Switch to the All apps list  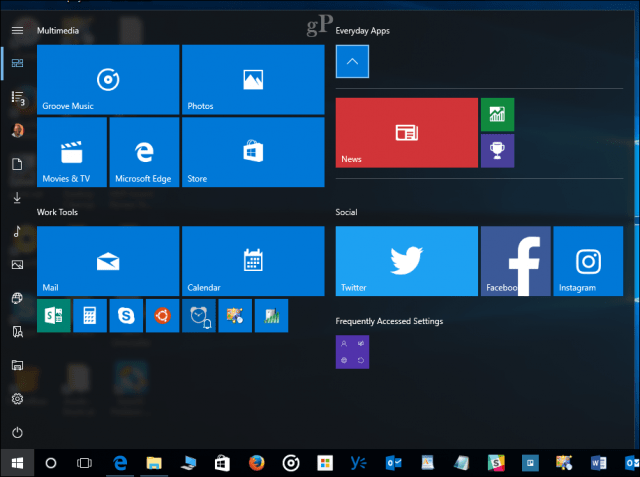pos(17,97)
